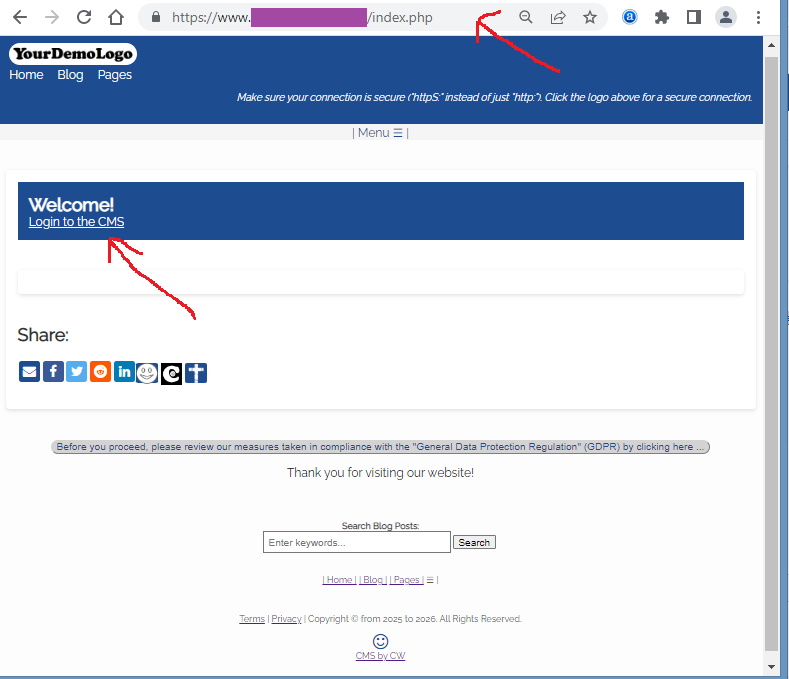Expand the Menu ☰ bar

tap(380, 133)
